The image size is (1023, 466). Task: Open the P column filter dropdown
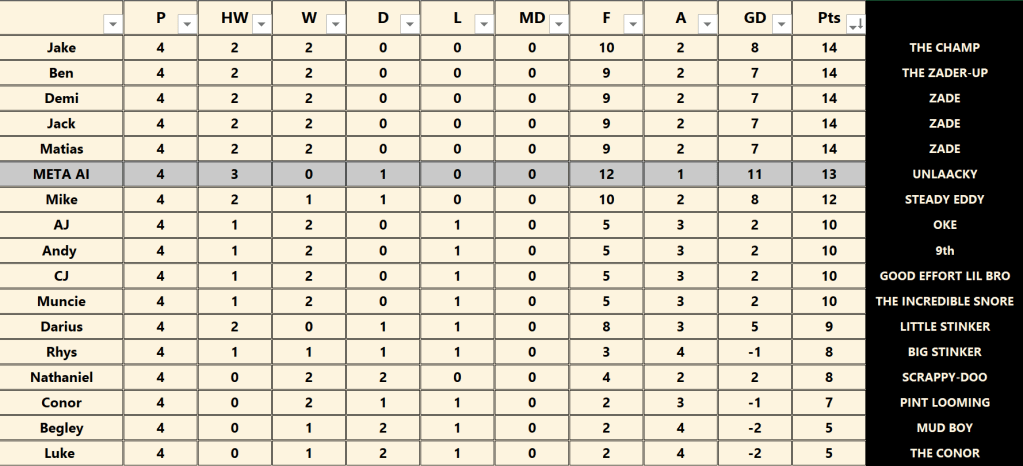click(x=187, y=24)
